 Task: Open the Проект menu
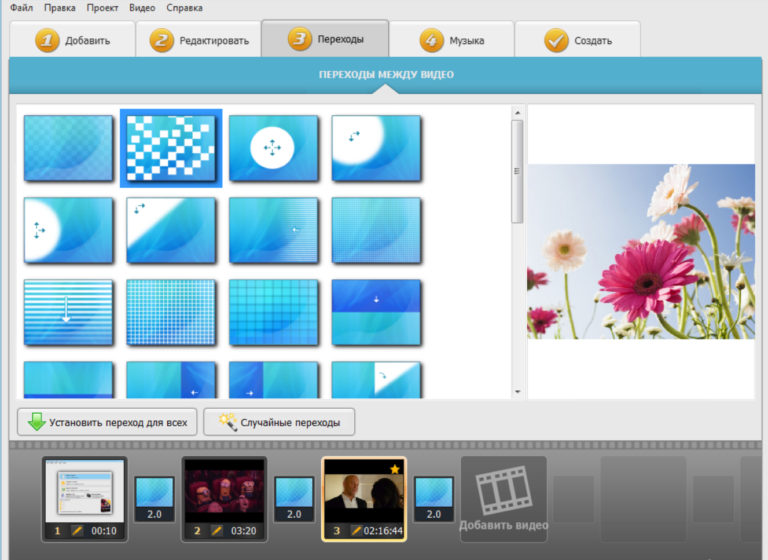(x=102, y=8)
